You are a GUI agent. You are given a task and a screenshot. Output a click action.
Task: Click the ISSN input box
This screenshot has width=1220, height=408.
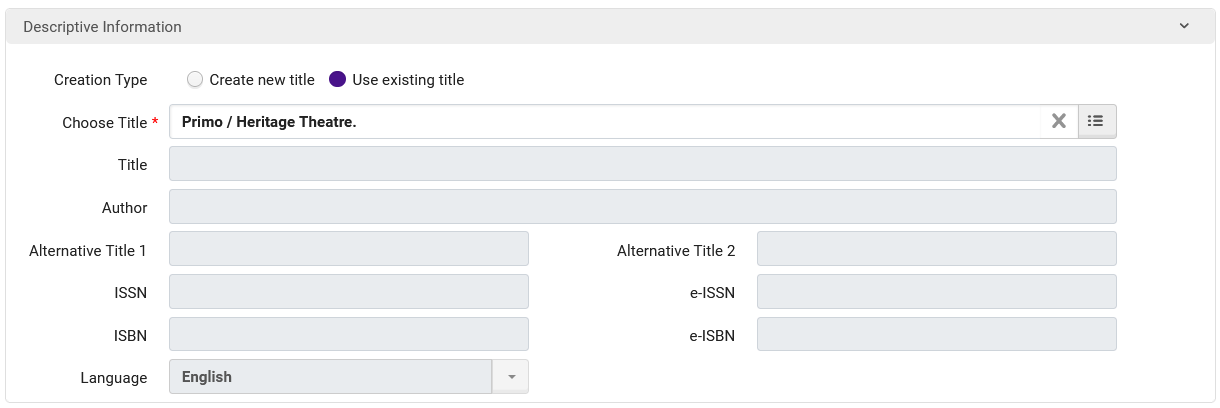(348, 292)
